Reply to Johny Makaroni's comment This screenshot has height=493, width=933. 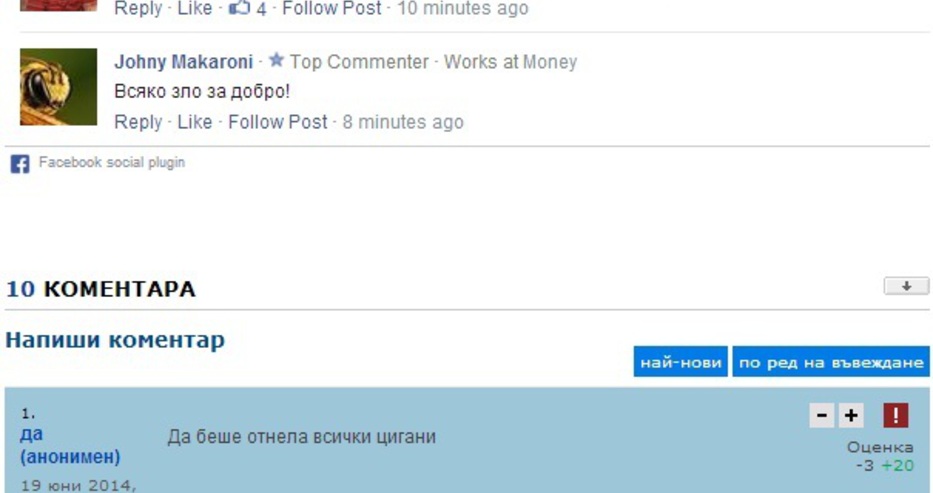point(138,122)
